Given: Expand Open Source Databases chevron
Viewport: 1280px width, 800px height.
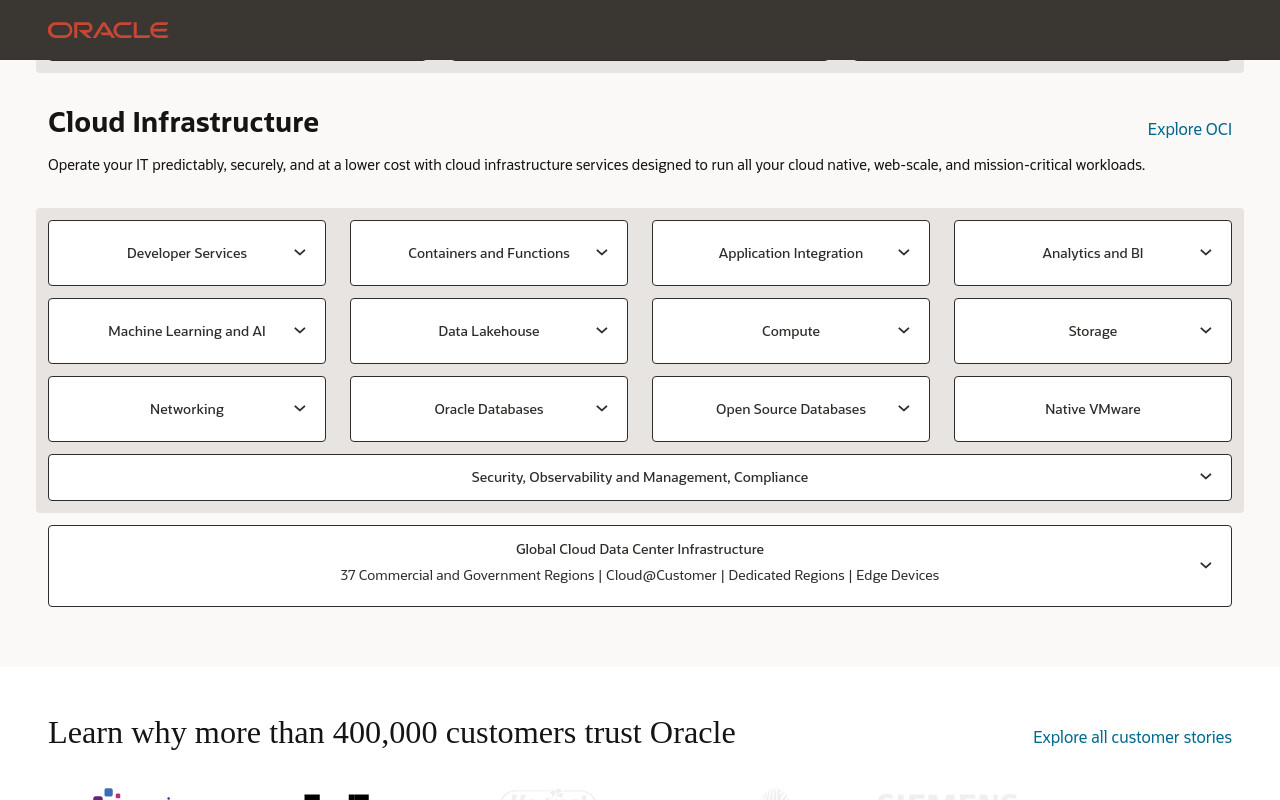Looking at the screenshot, I should point(904,408).
